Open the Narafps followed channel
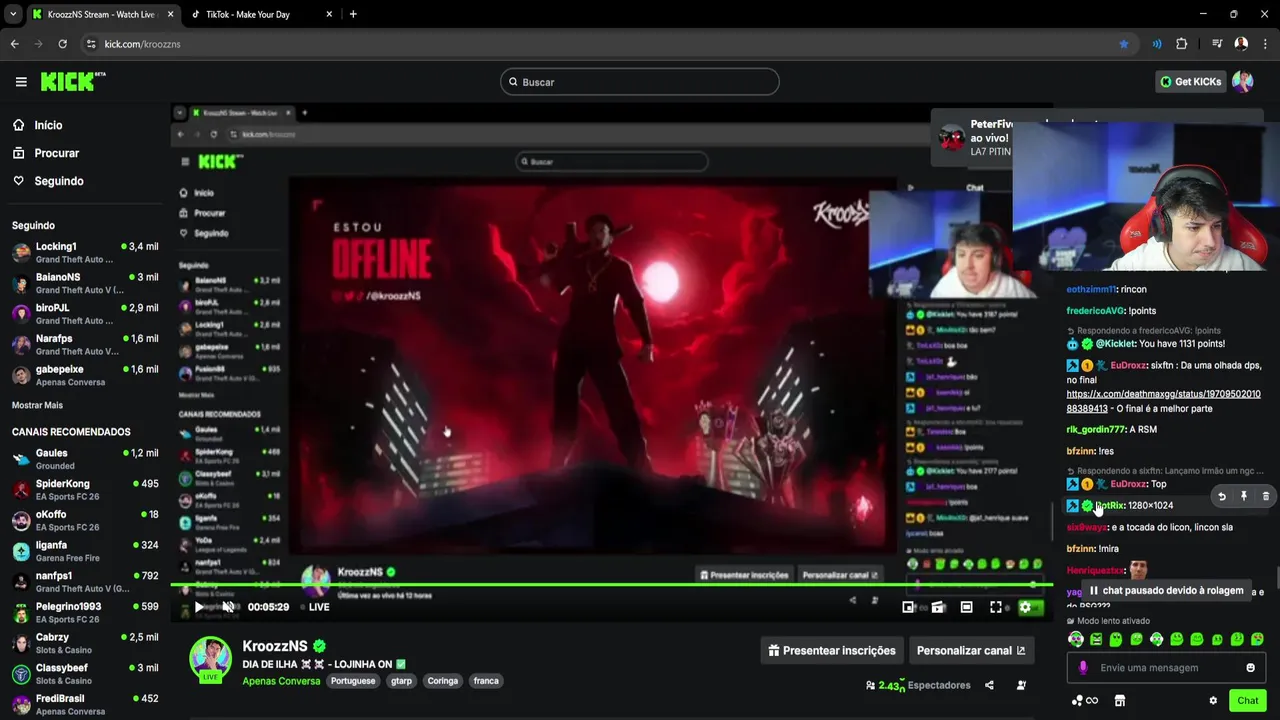The height and width of the screenshot is (720, 1280). [84, 345]
